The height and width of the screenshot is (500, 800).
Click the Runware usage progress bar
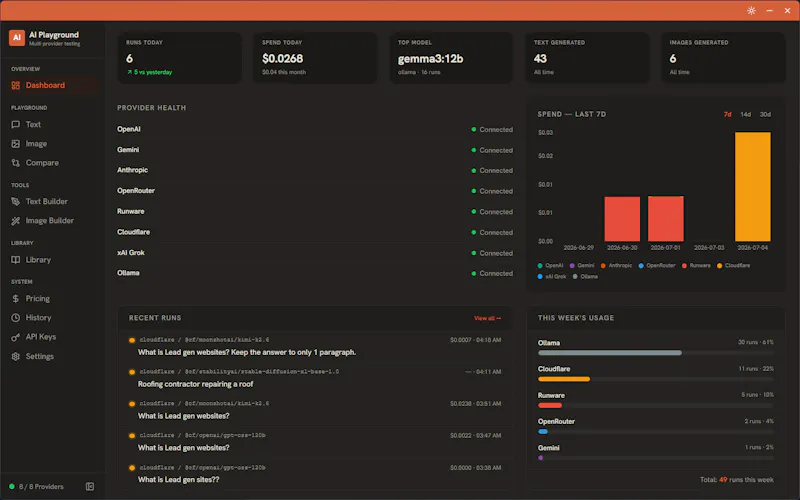click(x=656, y=406)
